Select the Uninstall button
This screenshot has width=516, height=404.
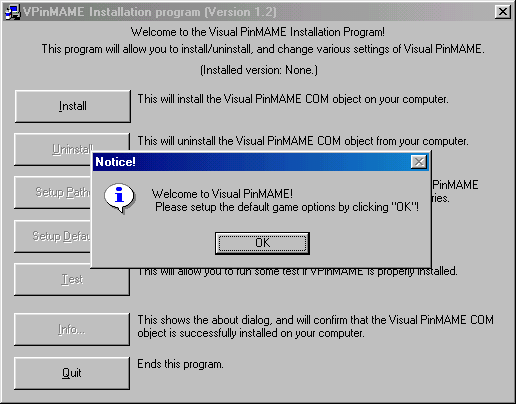[x=53, y=149]
